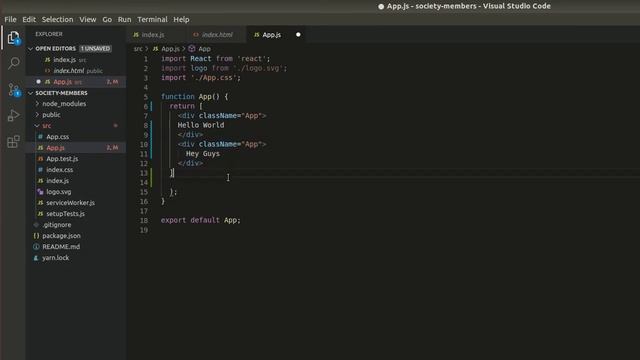
Task: Open the Edit menu
Action: pyautogui.click(x=29, y=20)
